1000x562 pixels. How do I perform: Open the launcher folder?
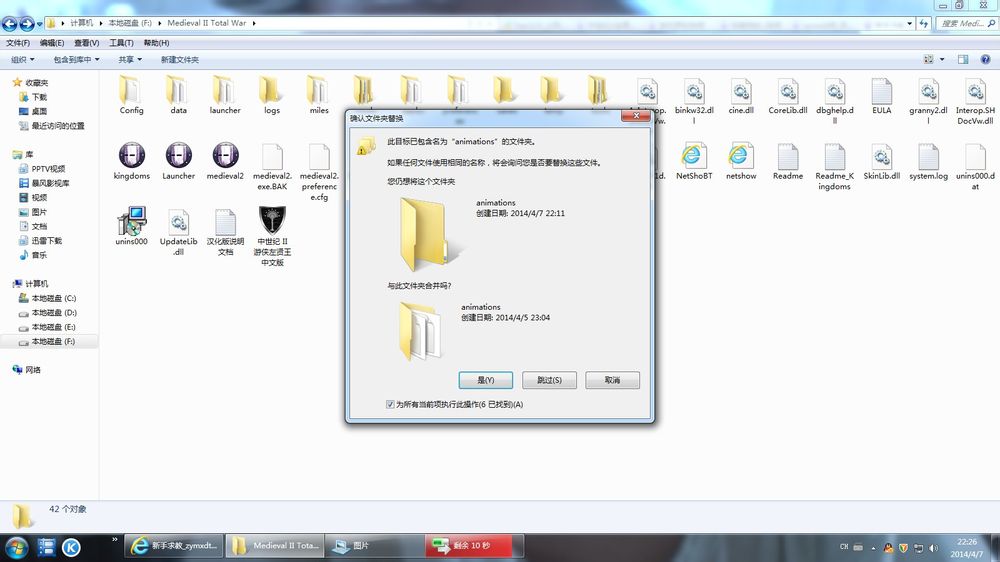(225, 95)
